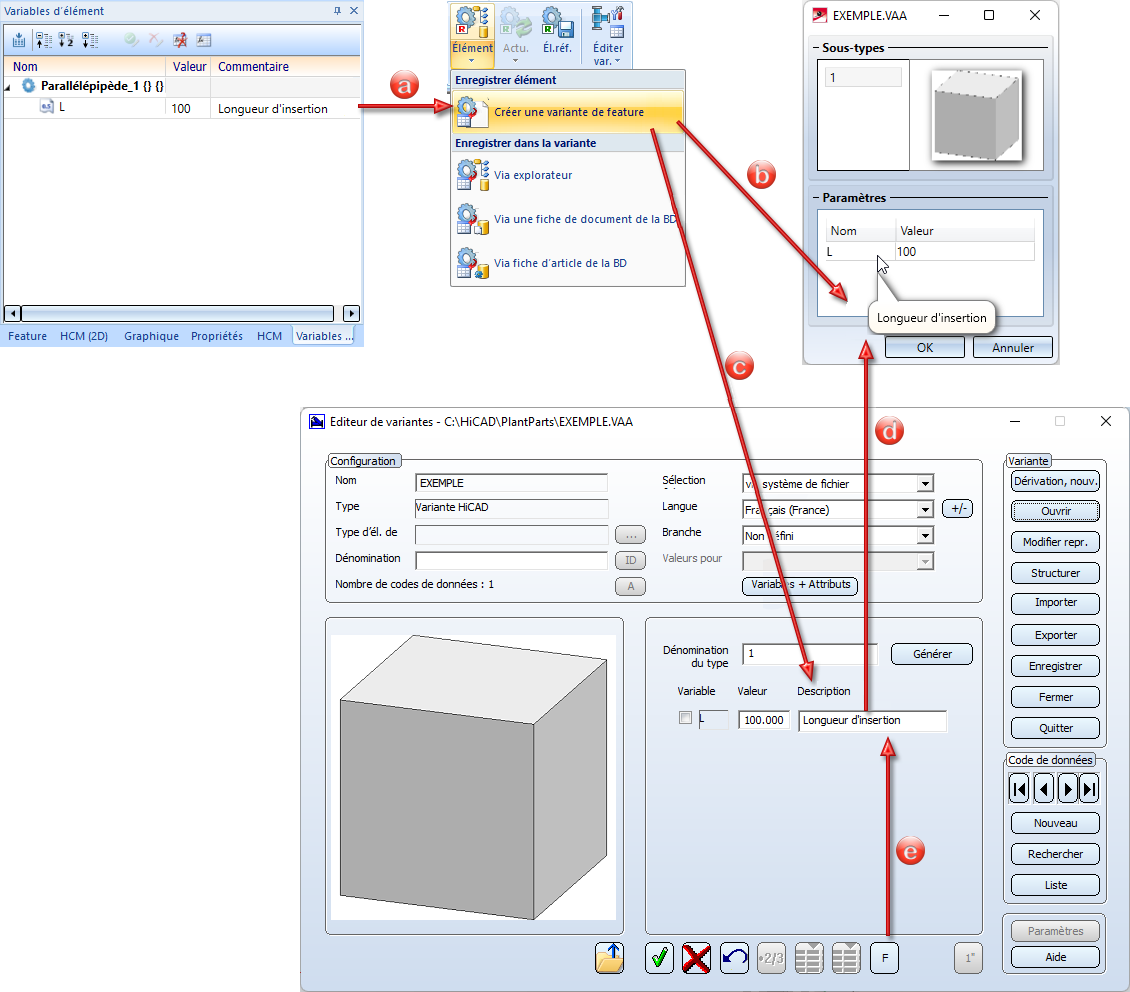Toggle the checkbox next to variable L
The height and width of the screenshot is (992, 1130).
(x=685, y=718)
